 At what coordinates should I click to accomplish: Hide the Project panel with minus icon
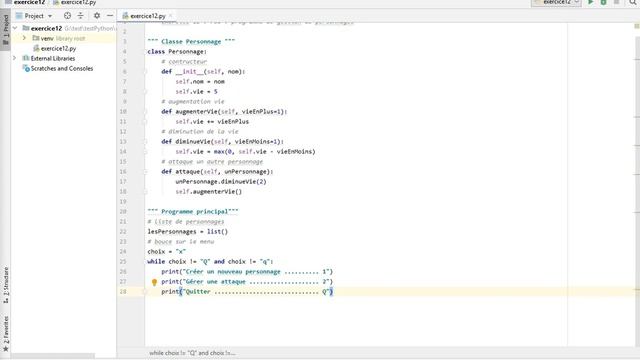pos(110,16)
